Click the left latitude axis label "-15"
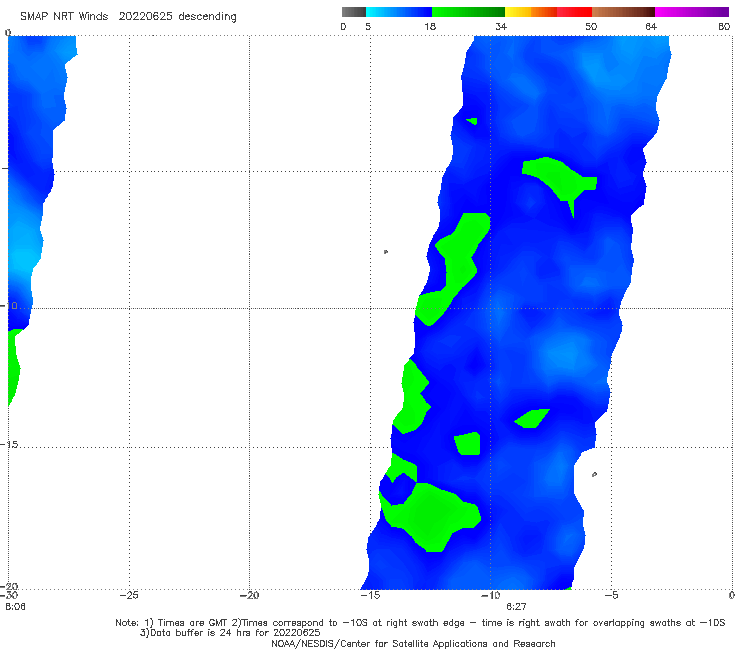This screenshot has height=650, width=740. (x=9, y=445)
